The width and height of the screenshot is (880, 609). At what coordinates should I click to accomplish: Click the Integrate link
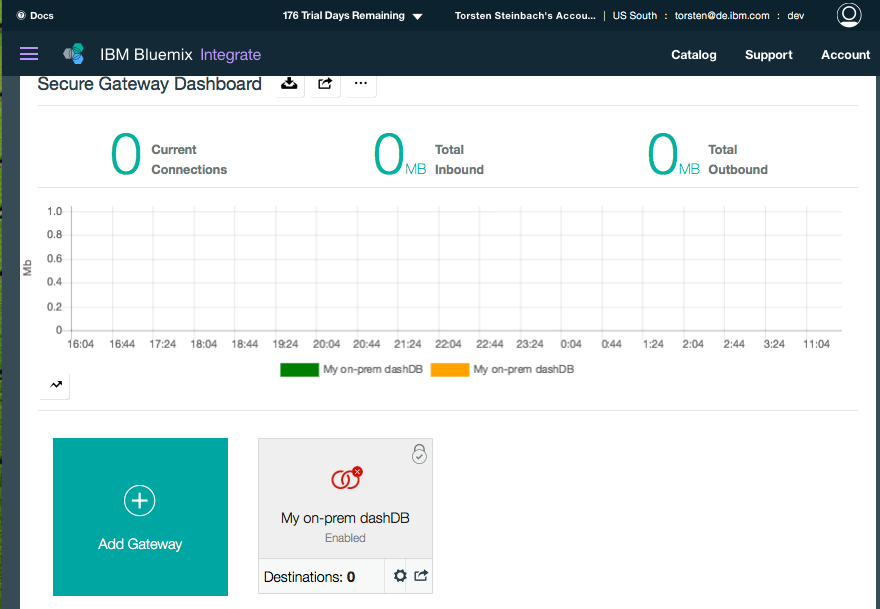(231, 54)
